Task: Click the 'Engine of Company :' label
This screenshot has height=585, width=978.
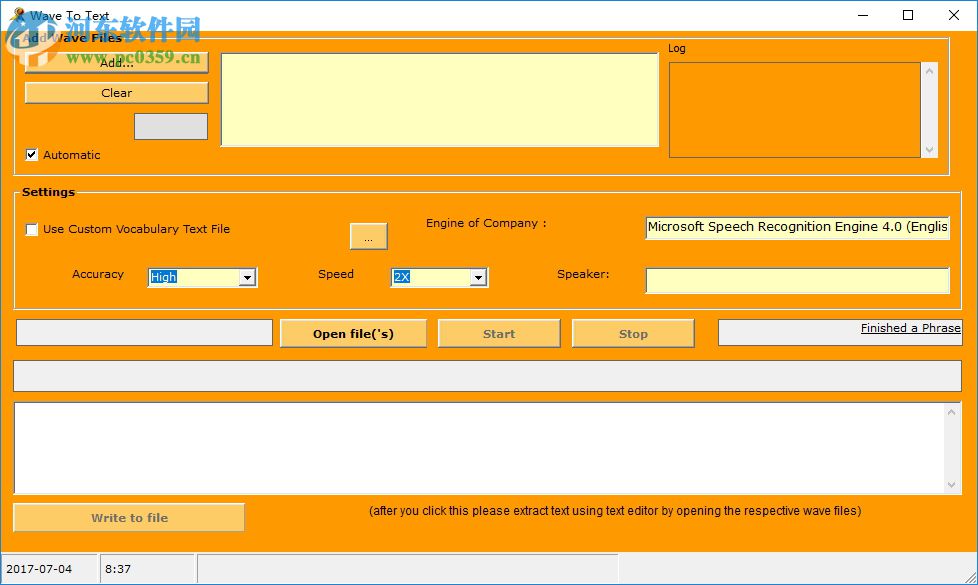Action: coord(486,223)
